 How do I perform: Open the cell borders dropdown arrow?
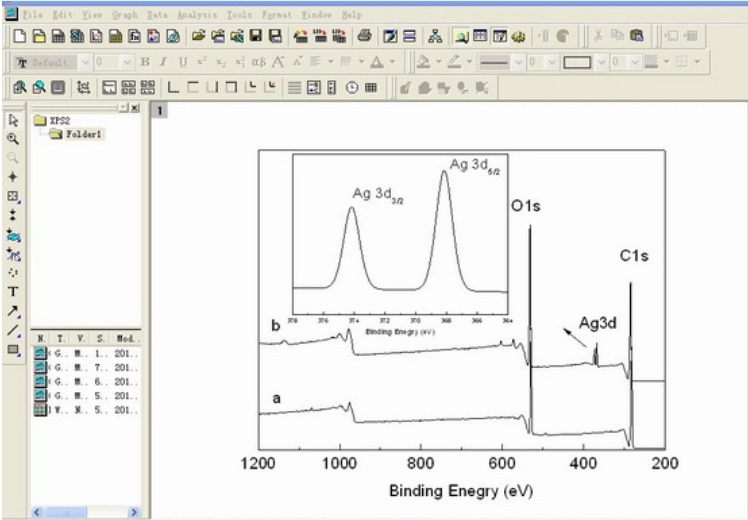pos(697,62)
